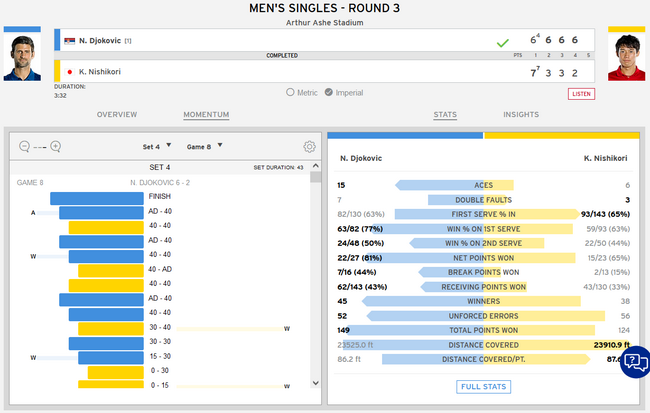Open N. Djokovic player name link
Viewport: 650px width, 413px height.
100,41
